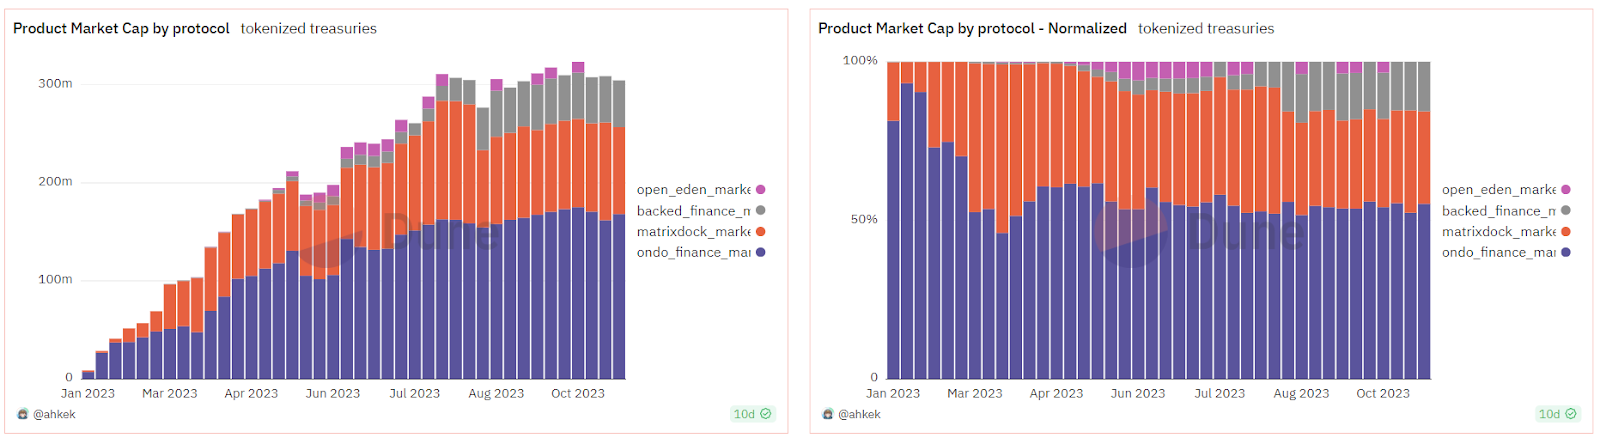Viewport: 1600px width, 438px height.
Task: Click the purple ondo_finance legend dot in Normalized chart
Action: (x=1566, y=252)
